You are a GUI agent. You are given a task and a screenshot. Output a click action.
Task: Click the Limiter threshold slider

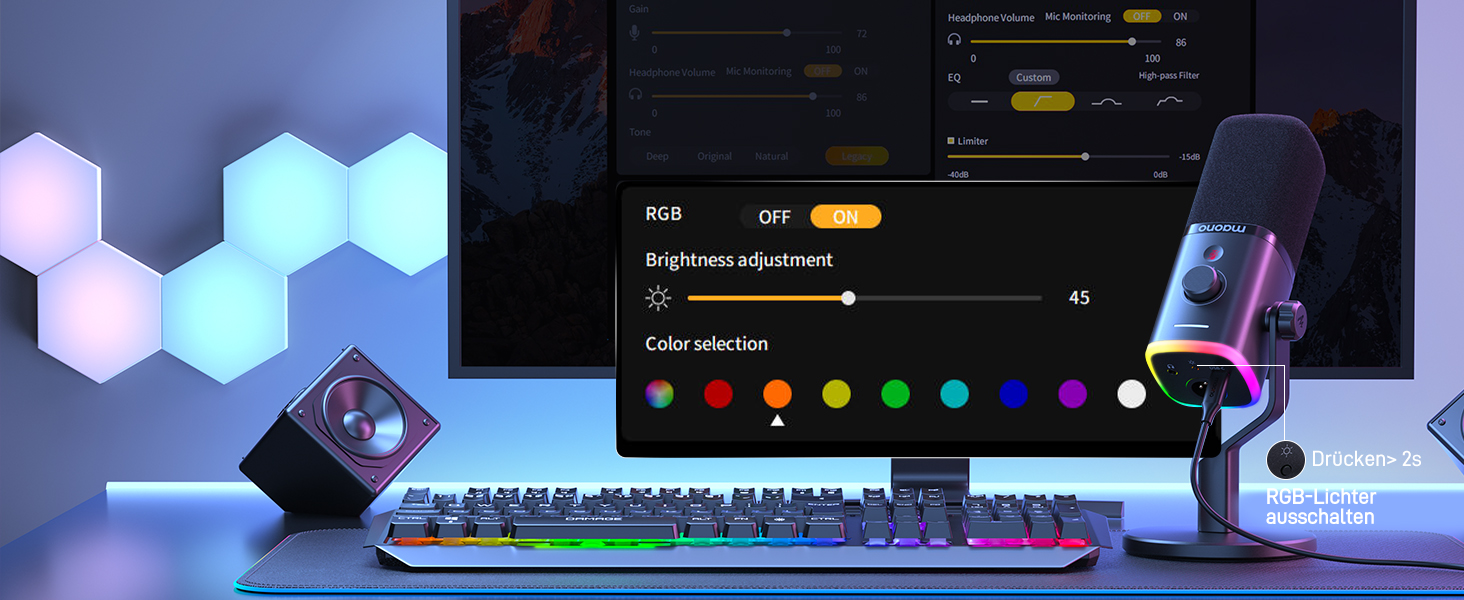click(1058, 156)
